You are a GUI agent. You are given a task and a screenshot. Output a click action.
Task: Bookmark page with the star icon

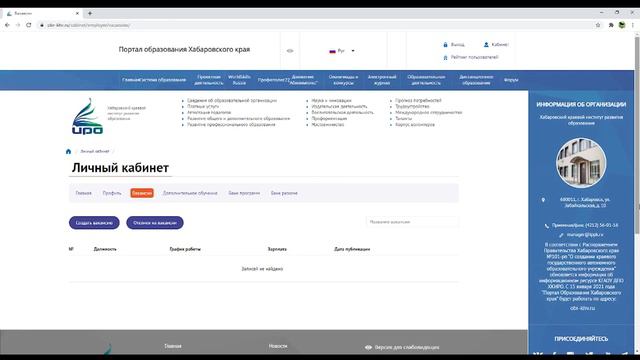[x=598, y=25]
